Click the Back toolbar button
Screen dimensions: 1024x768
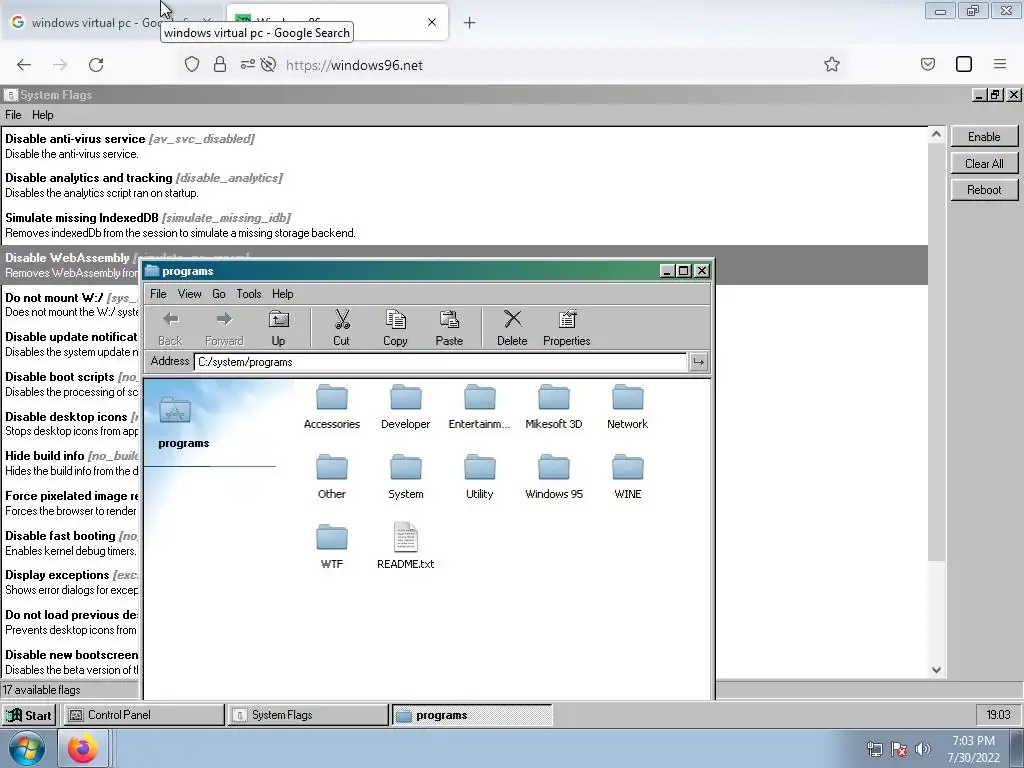click(x=170, y=328)
